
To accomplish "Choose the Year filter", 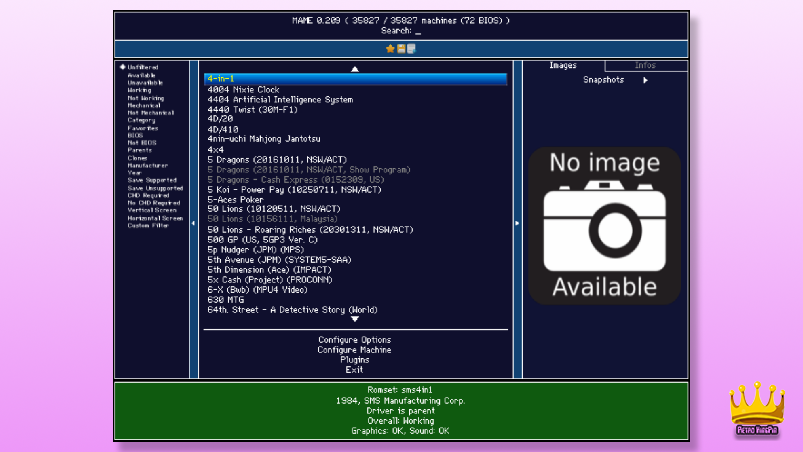I will click(135, 173).
